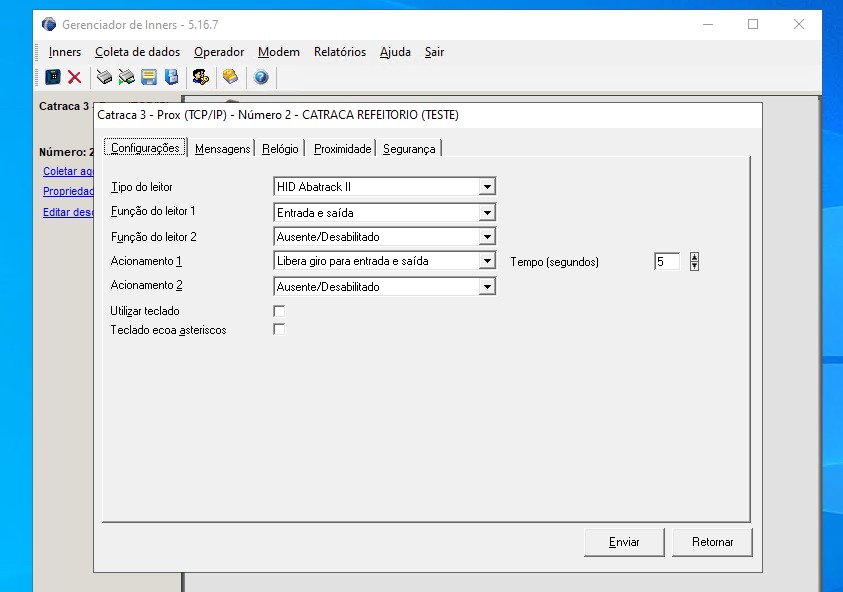The height and width of the screenshot is (592, 843).
Task: Increase Tempo (segundos) with the up arrow
Action: pyautogui.click(x=694, y=256)
